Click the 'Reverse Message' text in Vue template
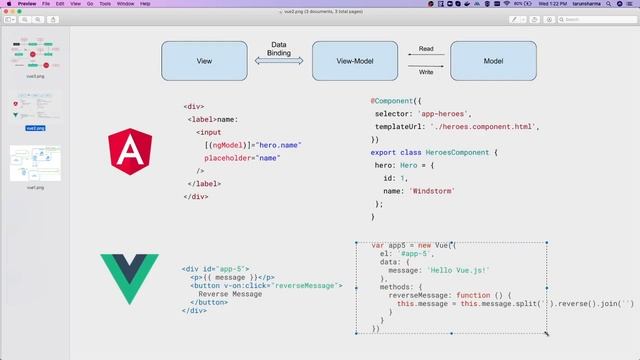 (230, 294)
